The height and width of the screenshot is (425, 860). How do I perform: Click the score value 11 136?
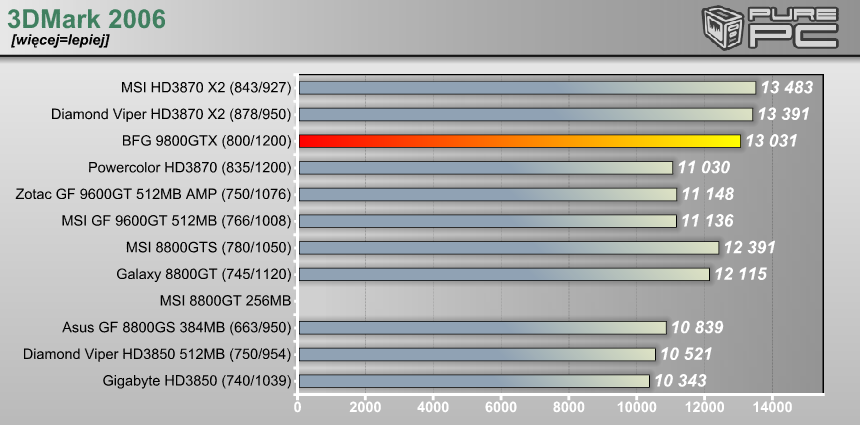(708, 220)
